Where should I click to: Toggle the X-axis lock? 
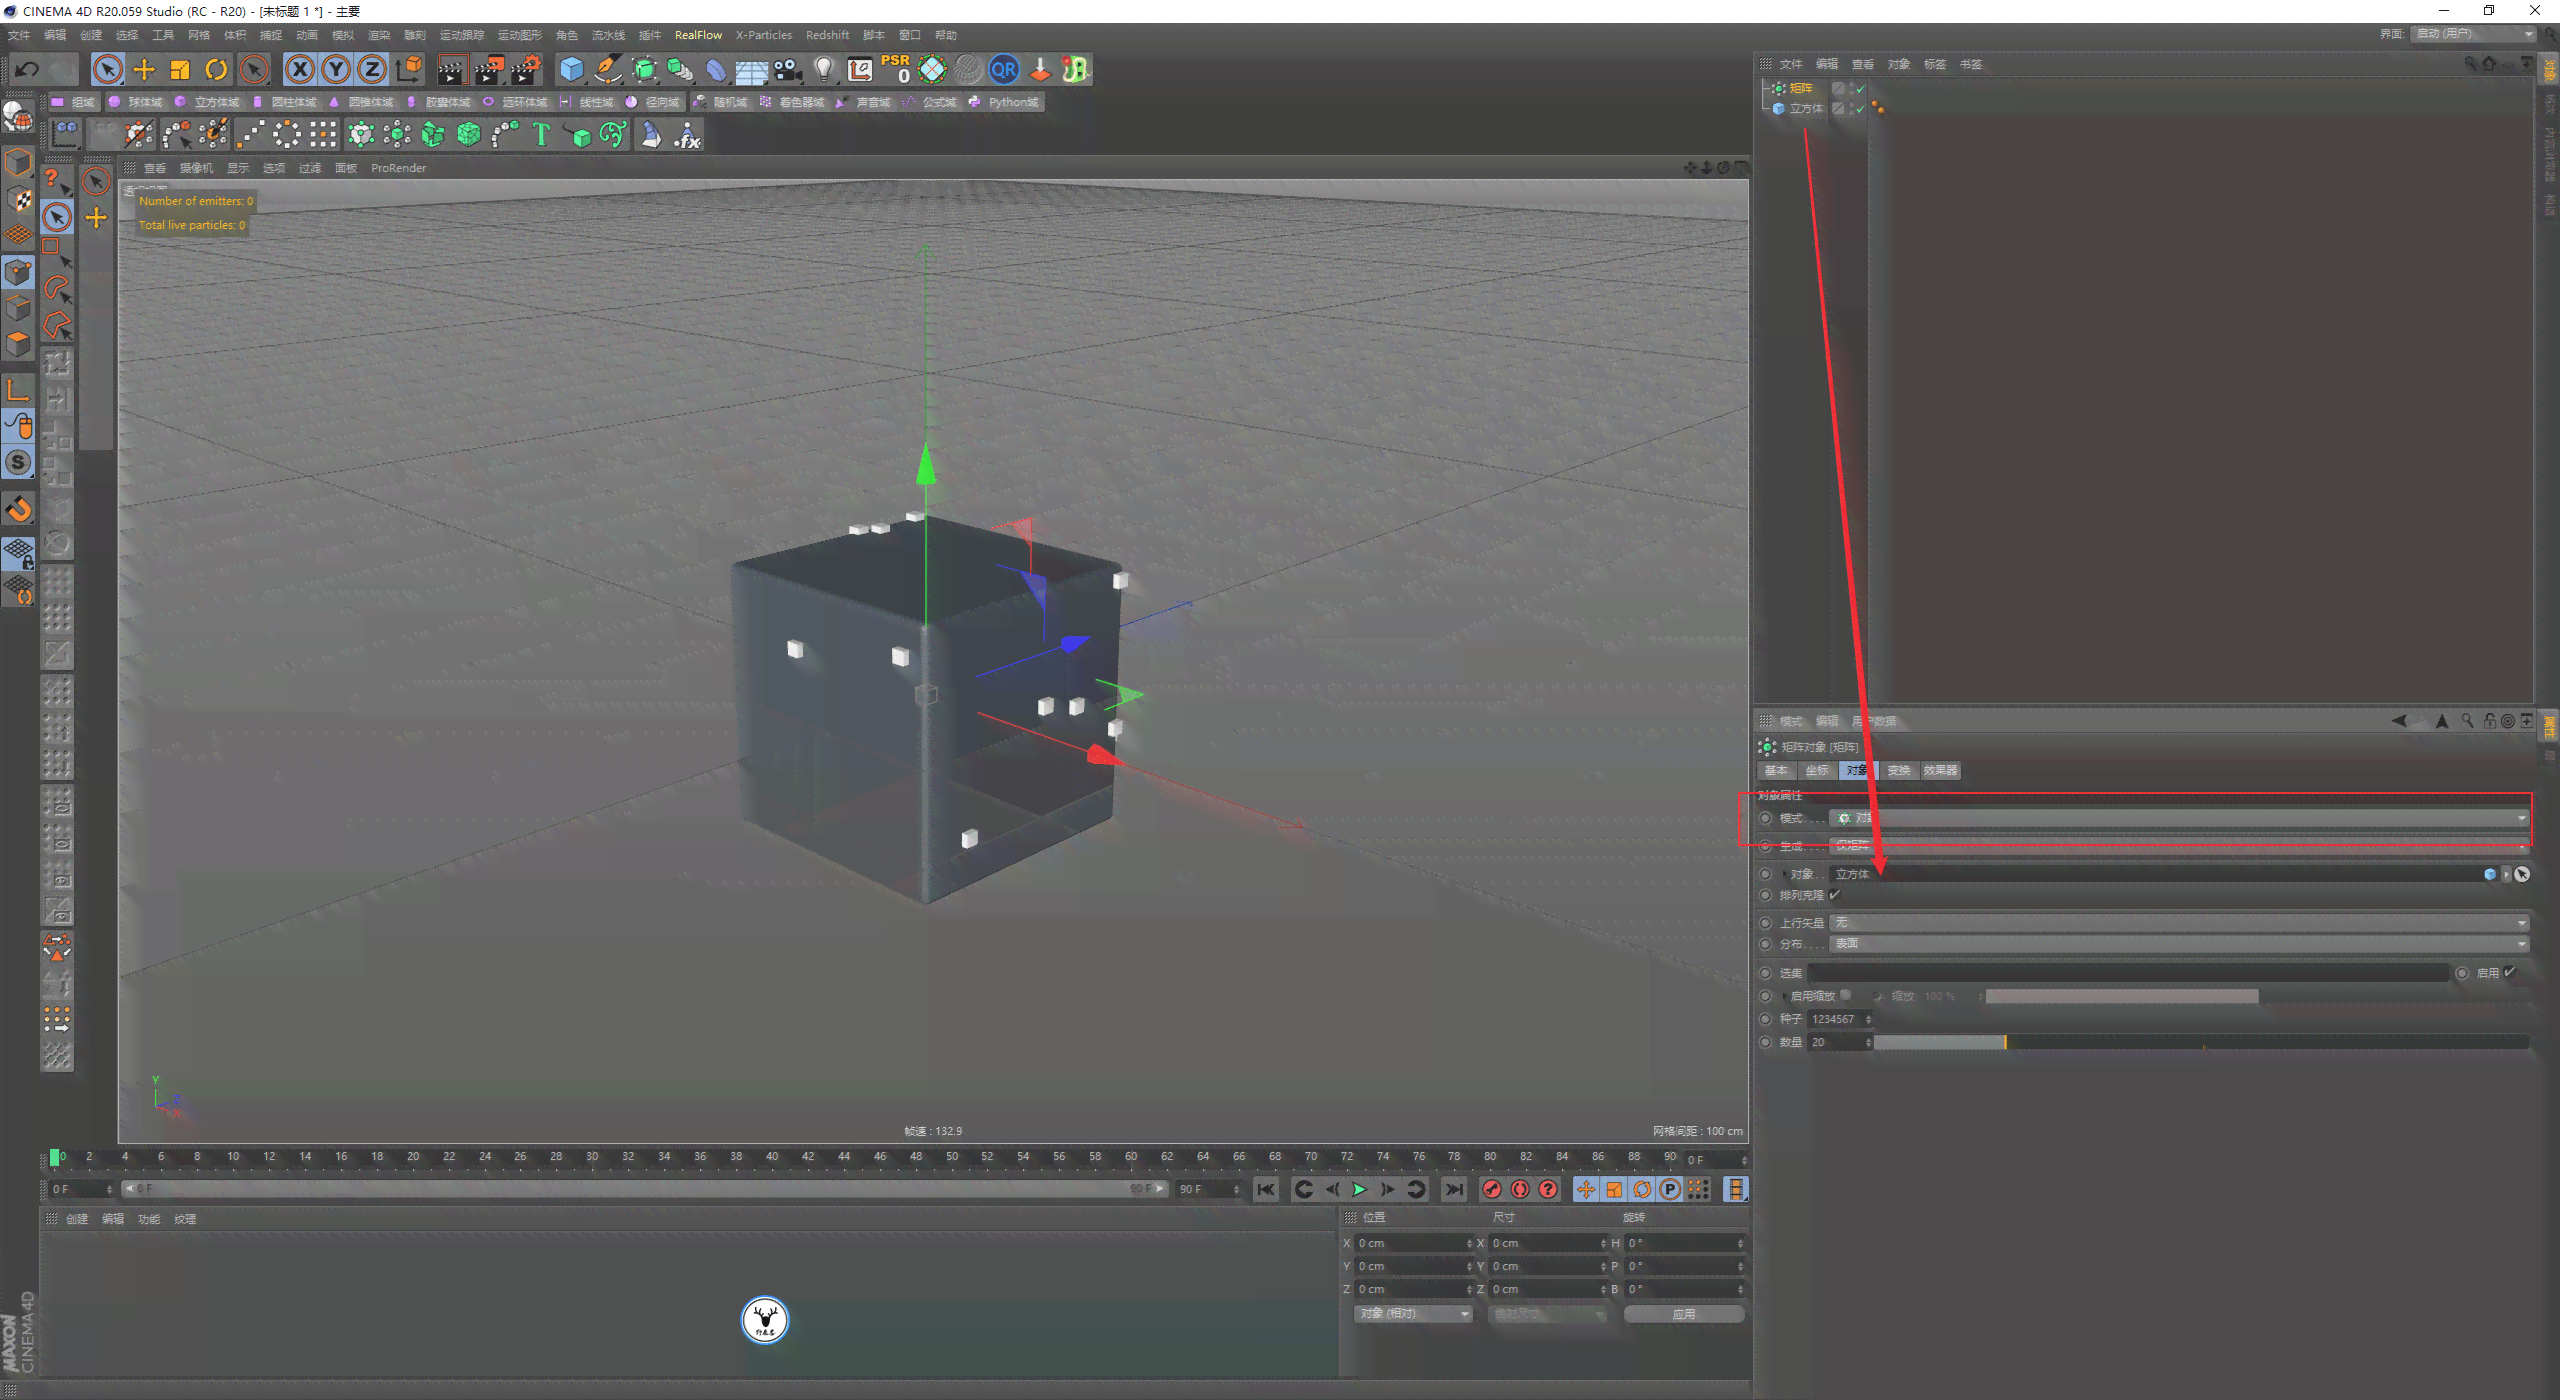(x=300, y=69)
